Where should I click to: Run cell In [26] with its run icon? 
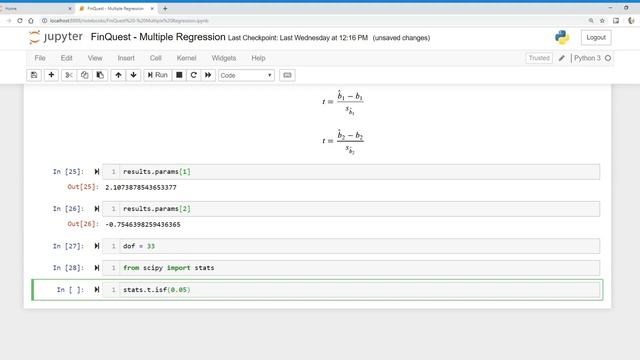tap(97, 209)
